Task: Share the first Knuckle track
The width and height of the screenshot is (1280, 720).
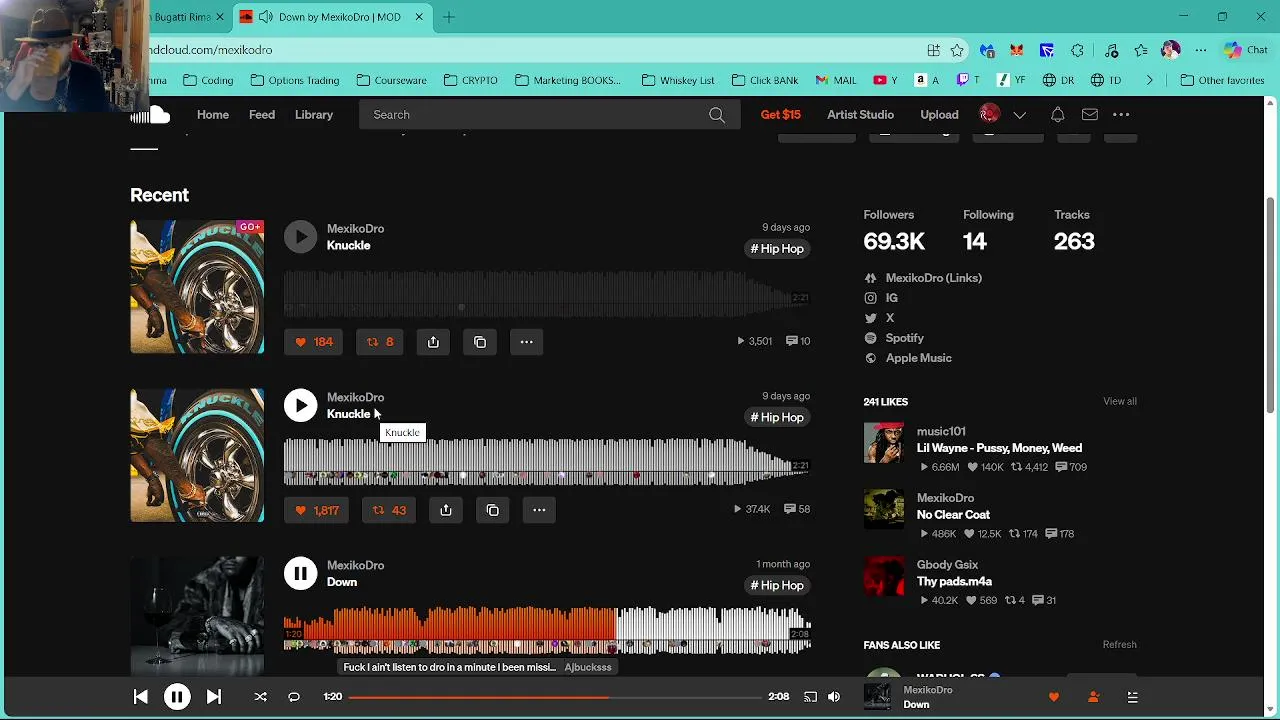Action: point(433,342)
